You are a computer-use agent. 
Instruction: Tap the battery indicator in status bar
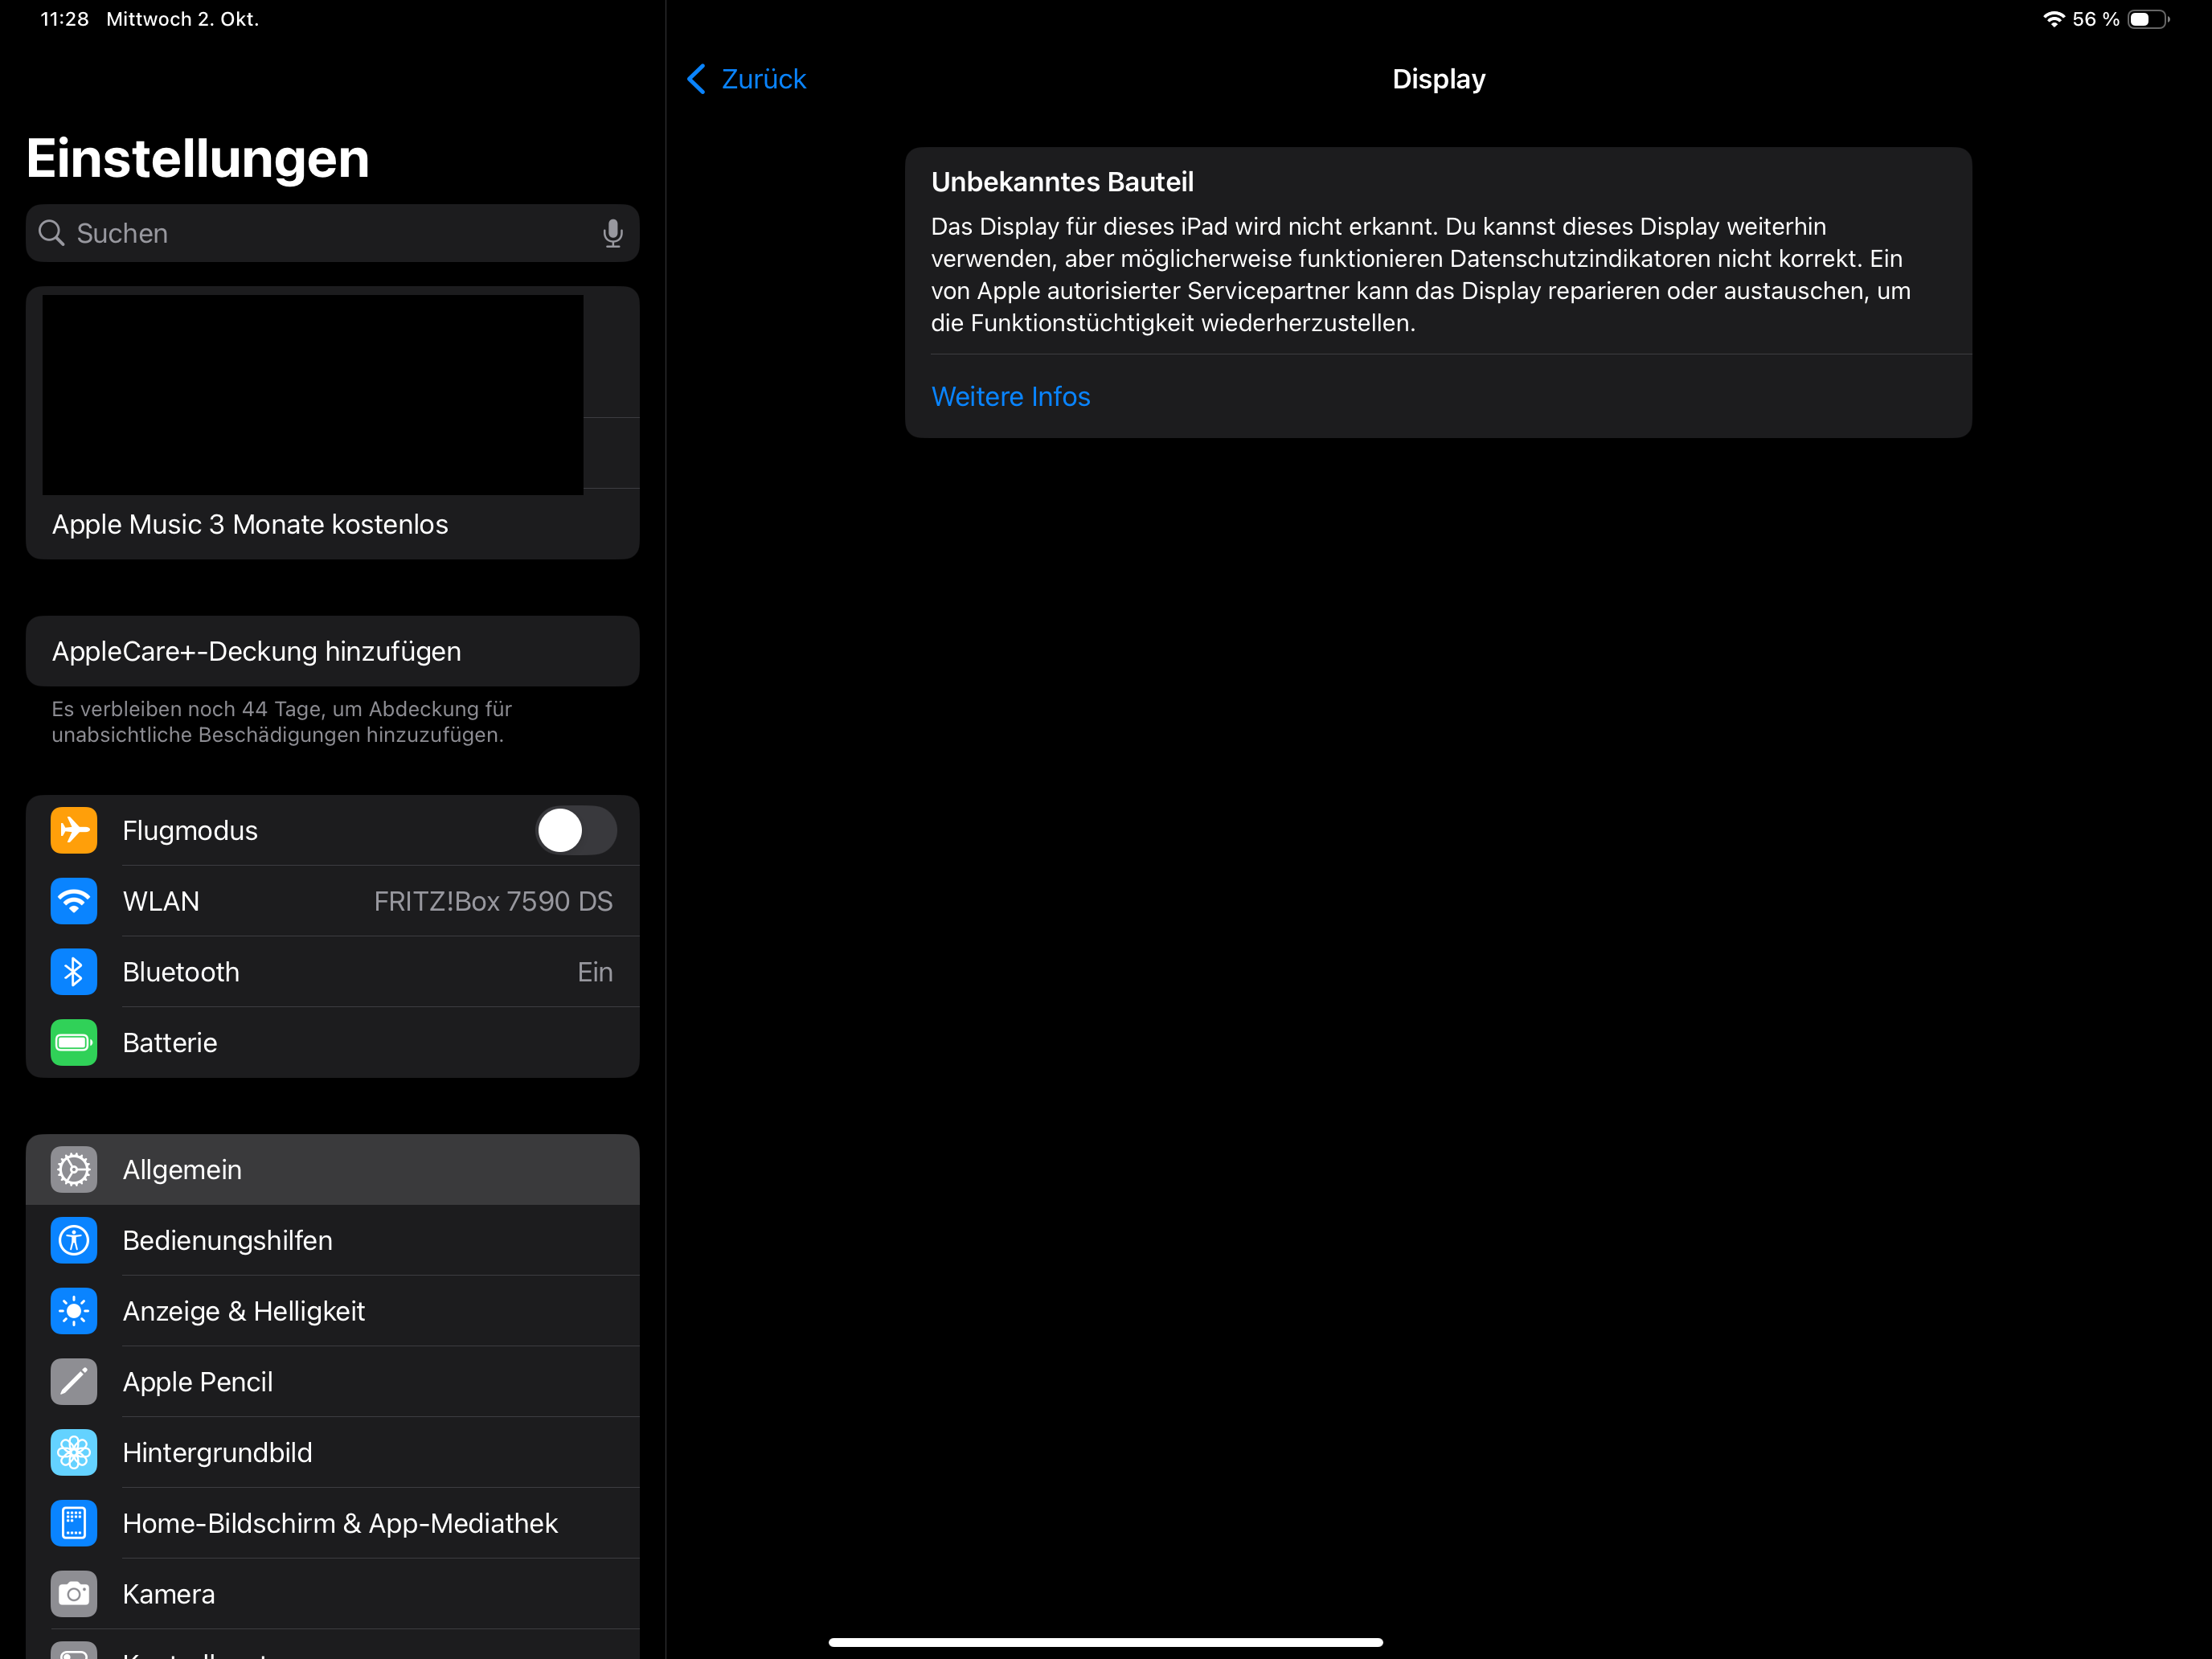(x=2146, y=19)
